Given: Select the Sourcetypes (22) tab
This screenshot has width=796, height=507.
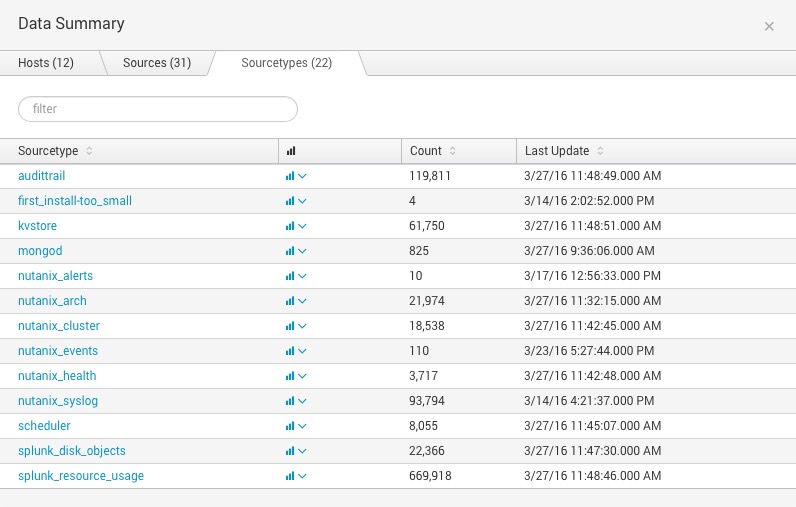Looking at the screenshot, I should (287, 63).
